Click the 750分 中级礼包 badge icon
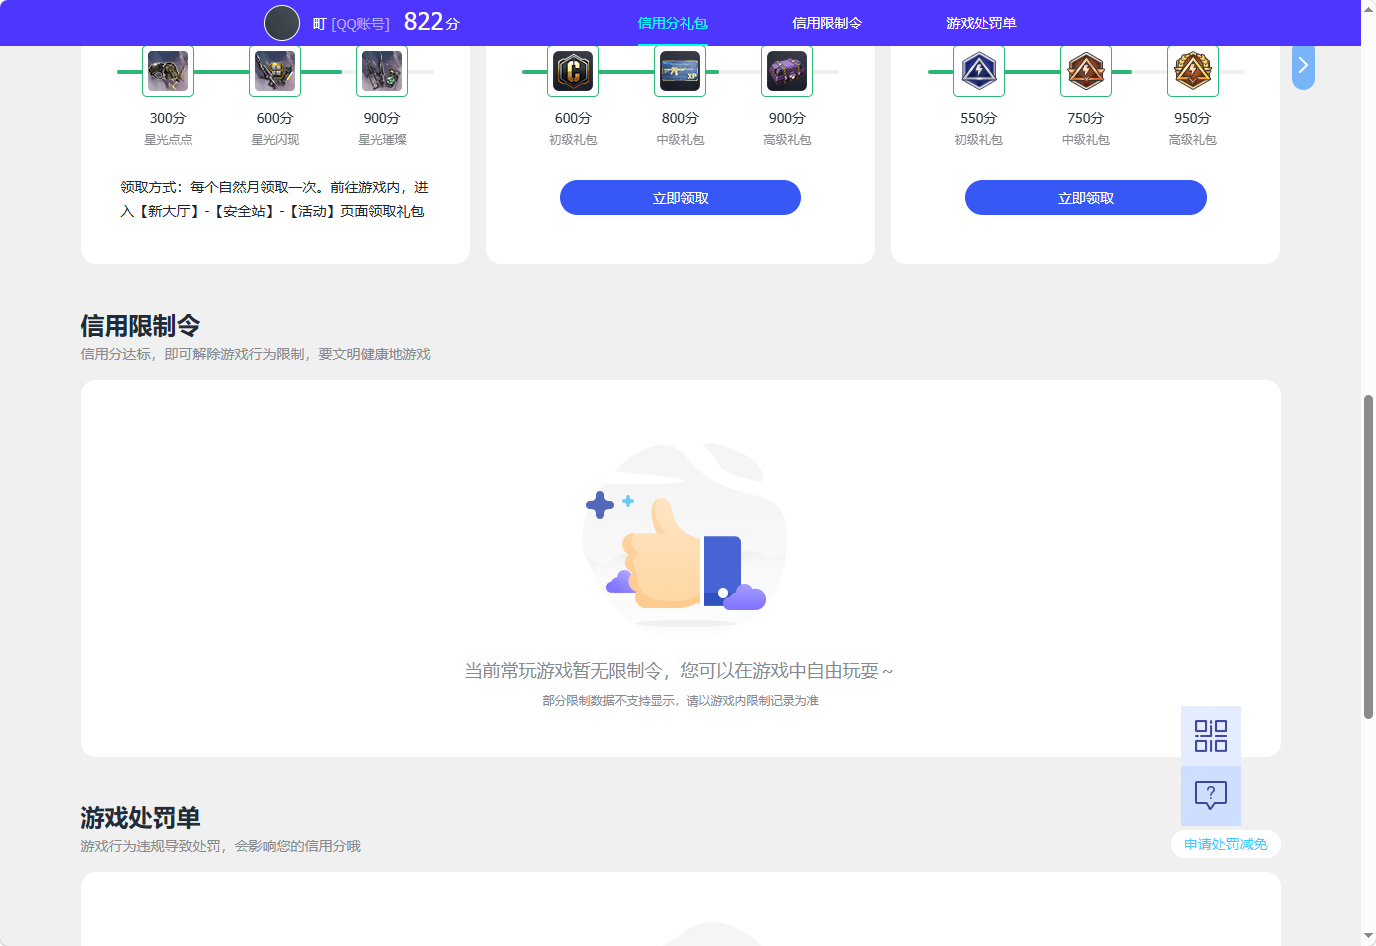 (1086, 71)
